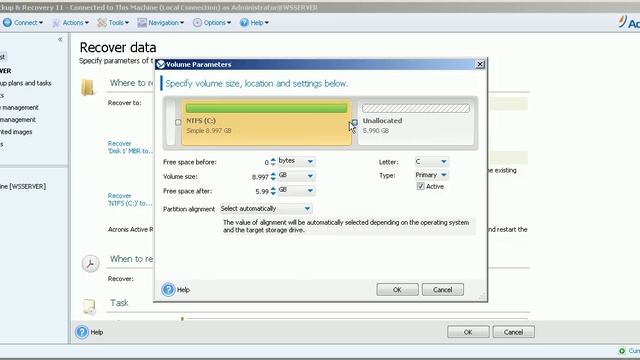The height and width of the screenshot is (360, 640).
Task: Click the Volume Parameters title icon
Action: 161,64
